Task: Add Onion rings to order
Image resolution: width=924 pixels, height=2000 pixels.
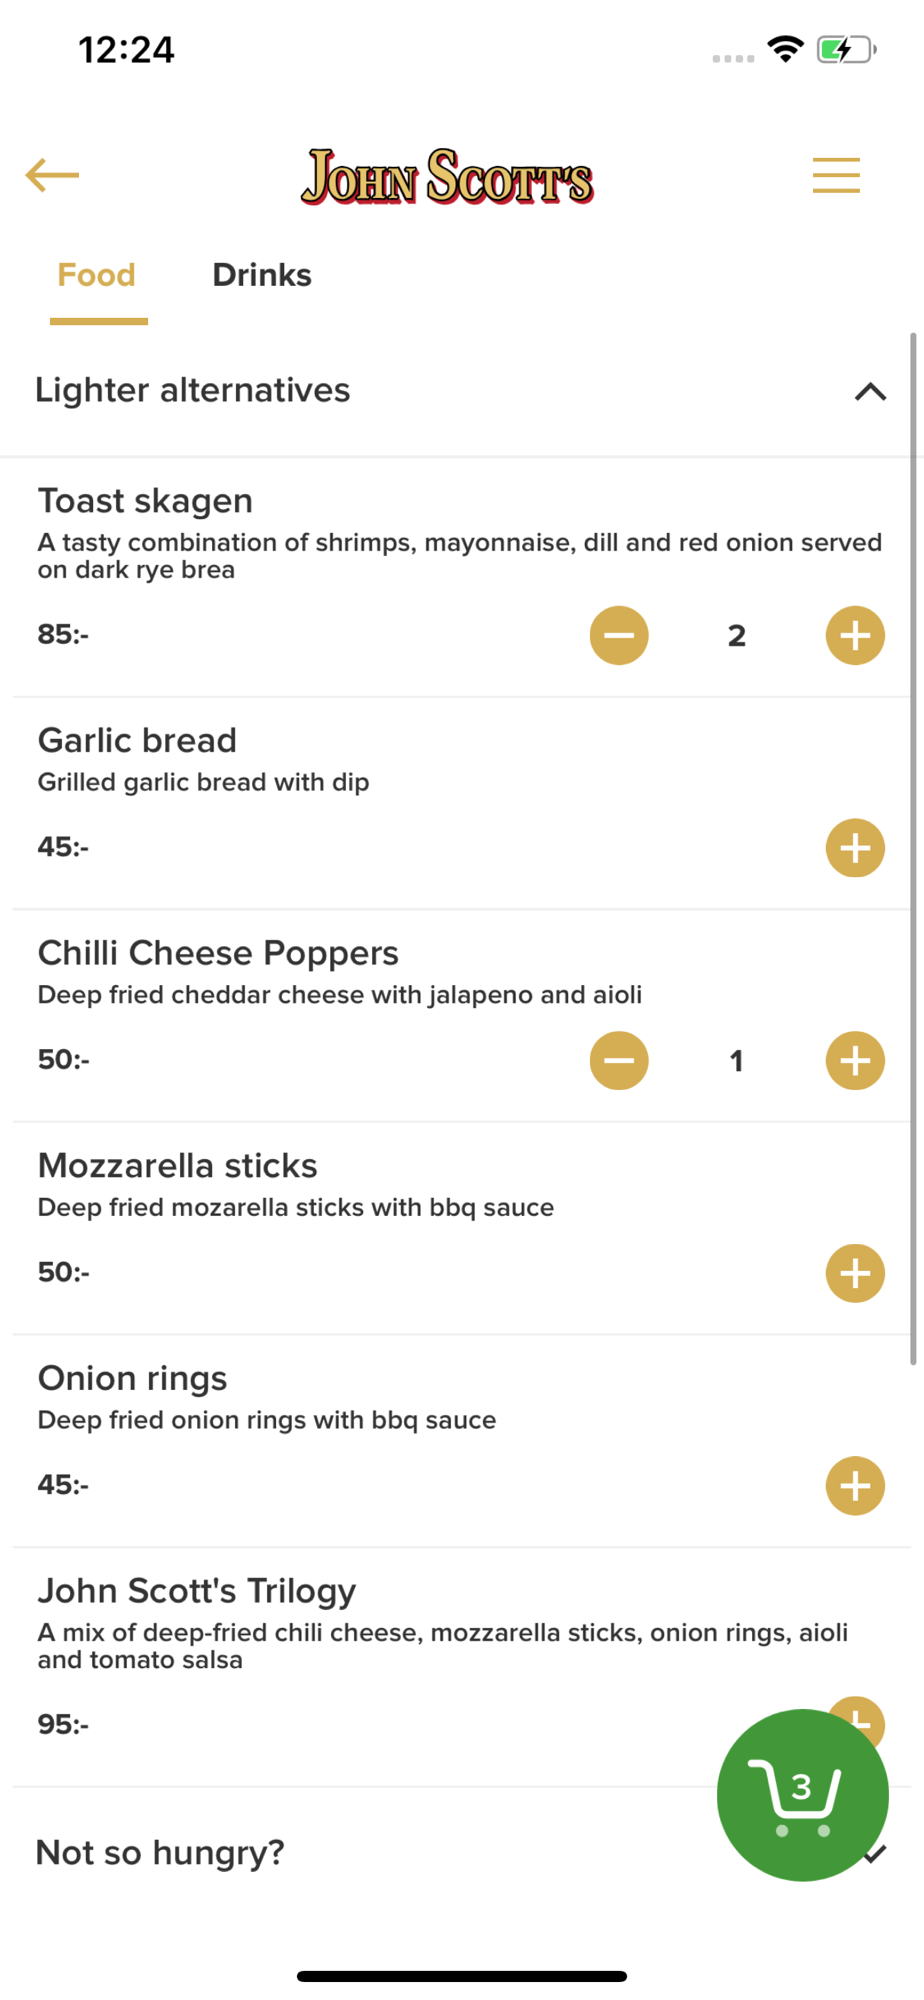Action: (x=855, y=1486)
